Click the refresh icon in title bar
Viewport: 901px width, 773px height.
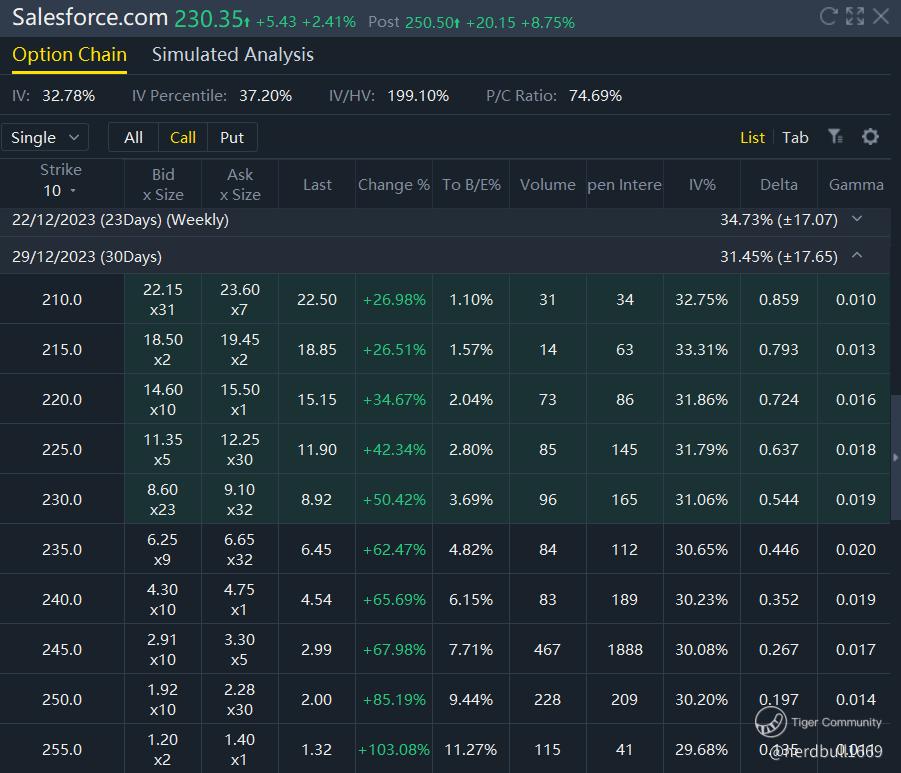(x=828, y=16)
